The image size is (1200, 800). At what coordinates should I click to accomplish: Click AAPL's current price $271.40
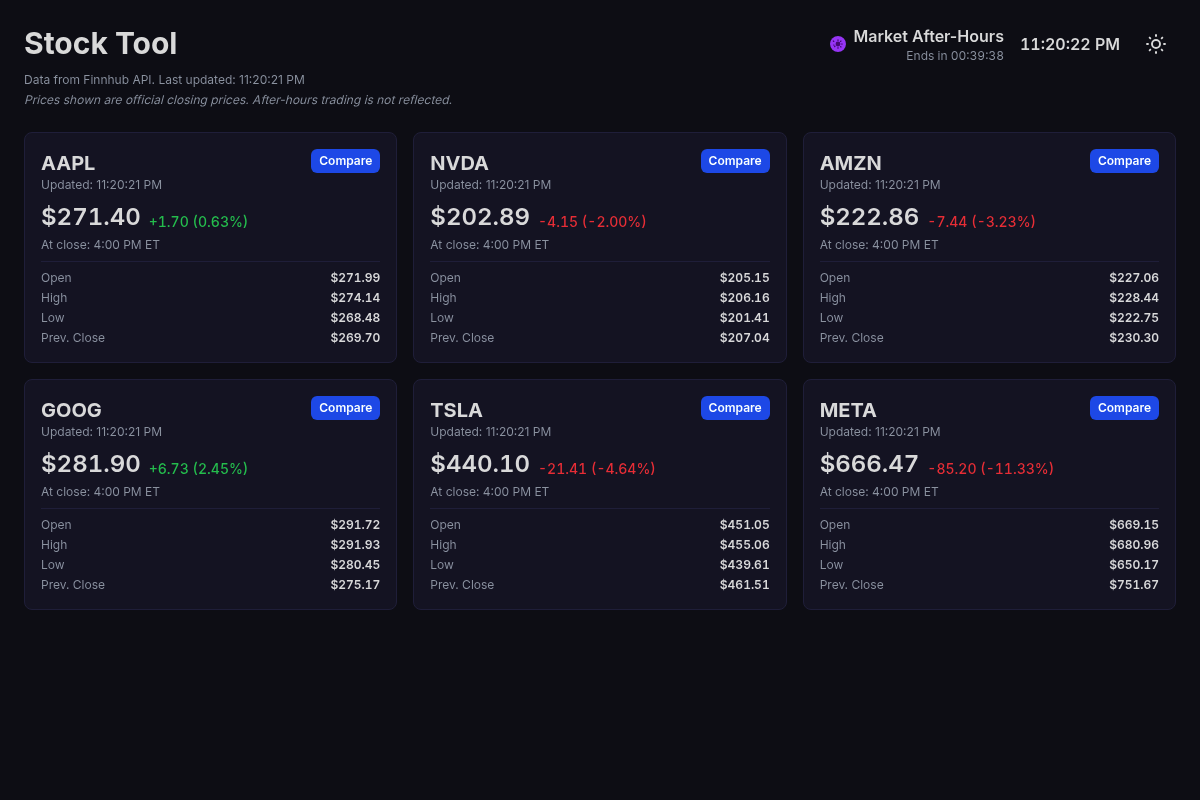pyautogui.click(x=91, y=217)
